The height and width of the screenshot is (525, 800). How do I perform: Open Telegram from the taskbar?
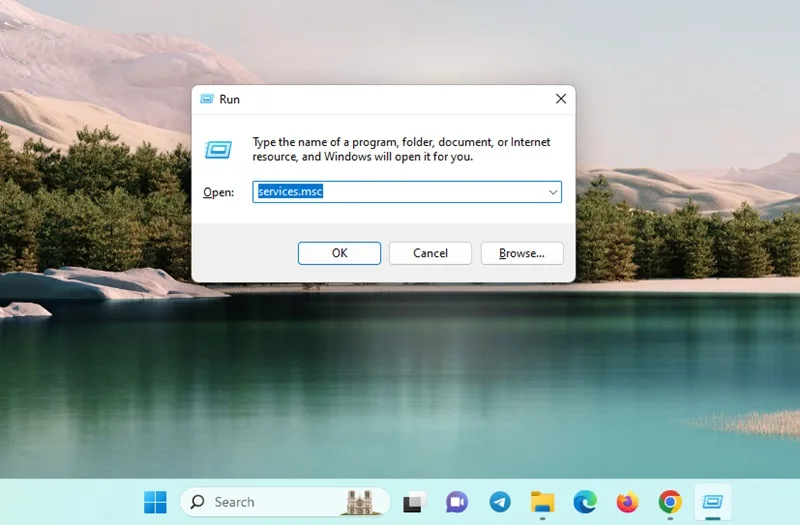pos(499,502)
